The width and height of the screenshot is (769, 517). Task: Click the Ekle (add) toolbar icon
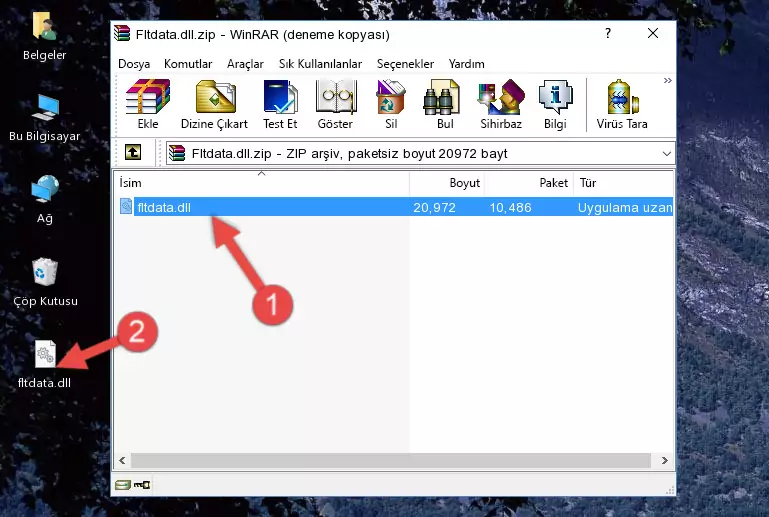[x=148, y=104]
